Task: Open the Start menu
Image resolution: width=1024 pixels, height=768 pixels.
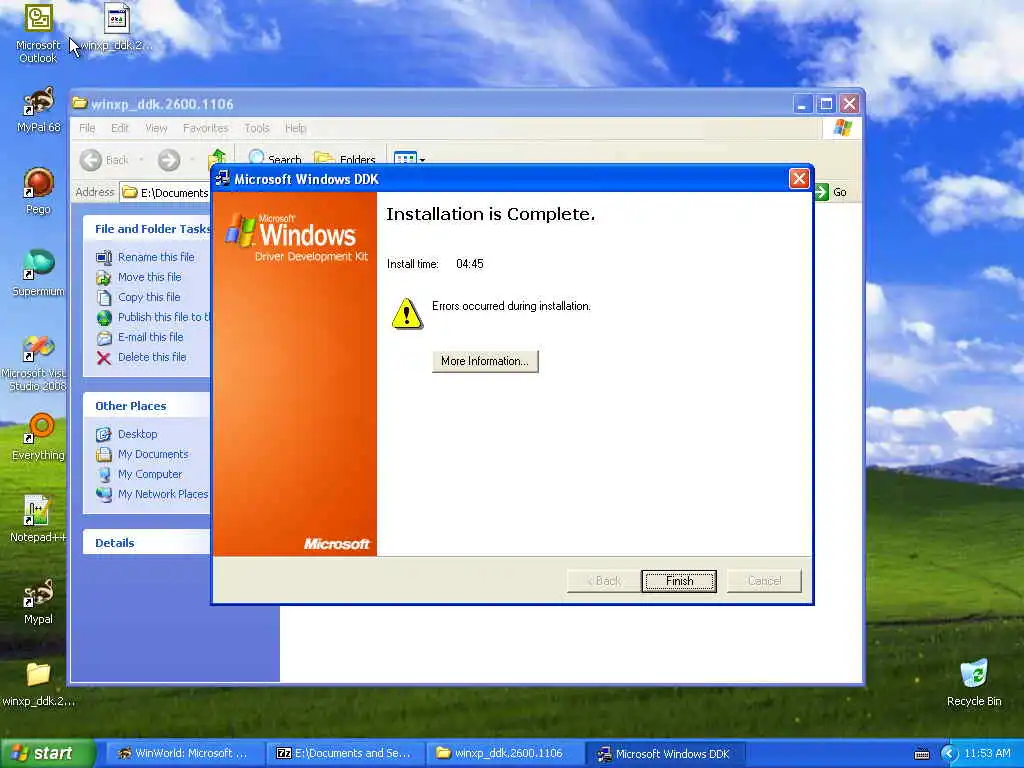Action: click(x=46, y=753)
